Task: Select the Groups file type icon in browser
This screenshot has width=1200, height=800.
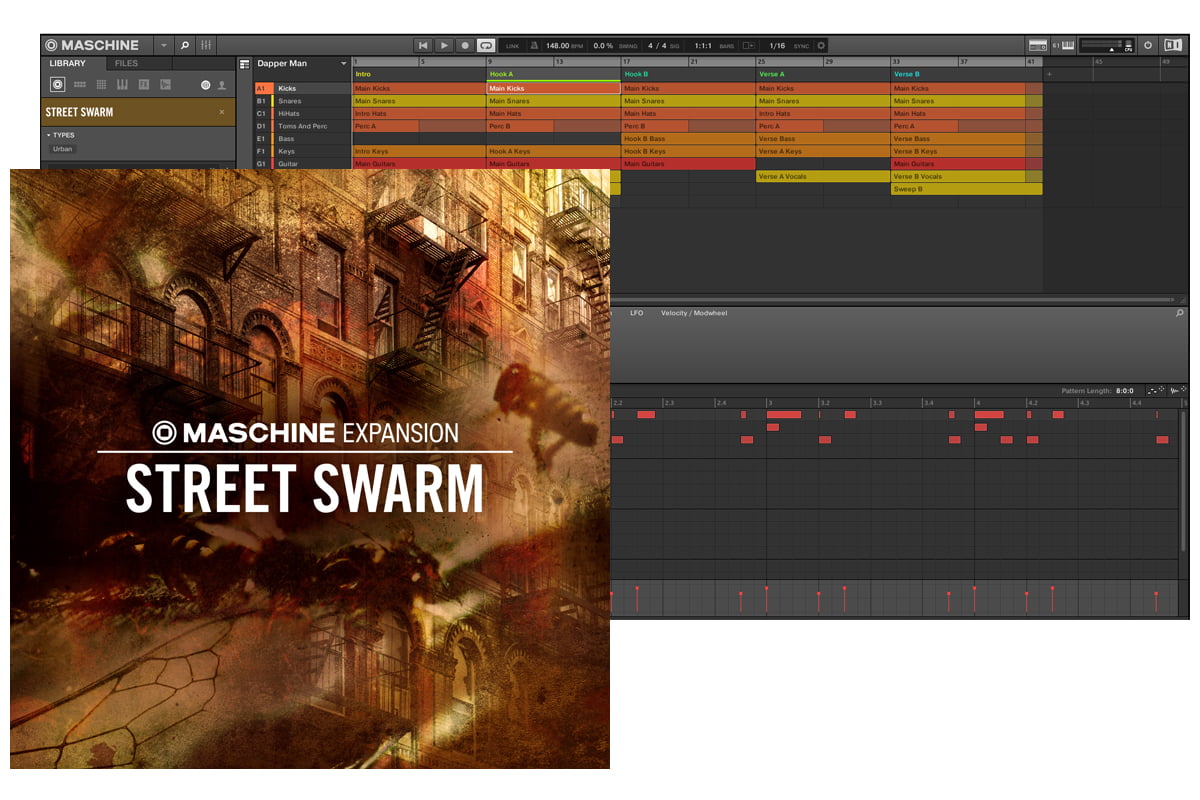Action: [x=80, y=85]
